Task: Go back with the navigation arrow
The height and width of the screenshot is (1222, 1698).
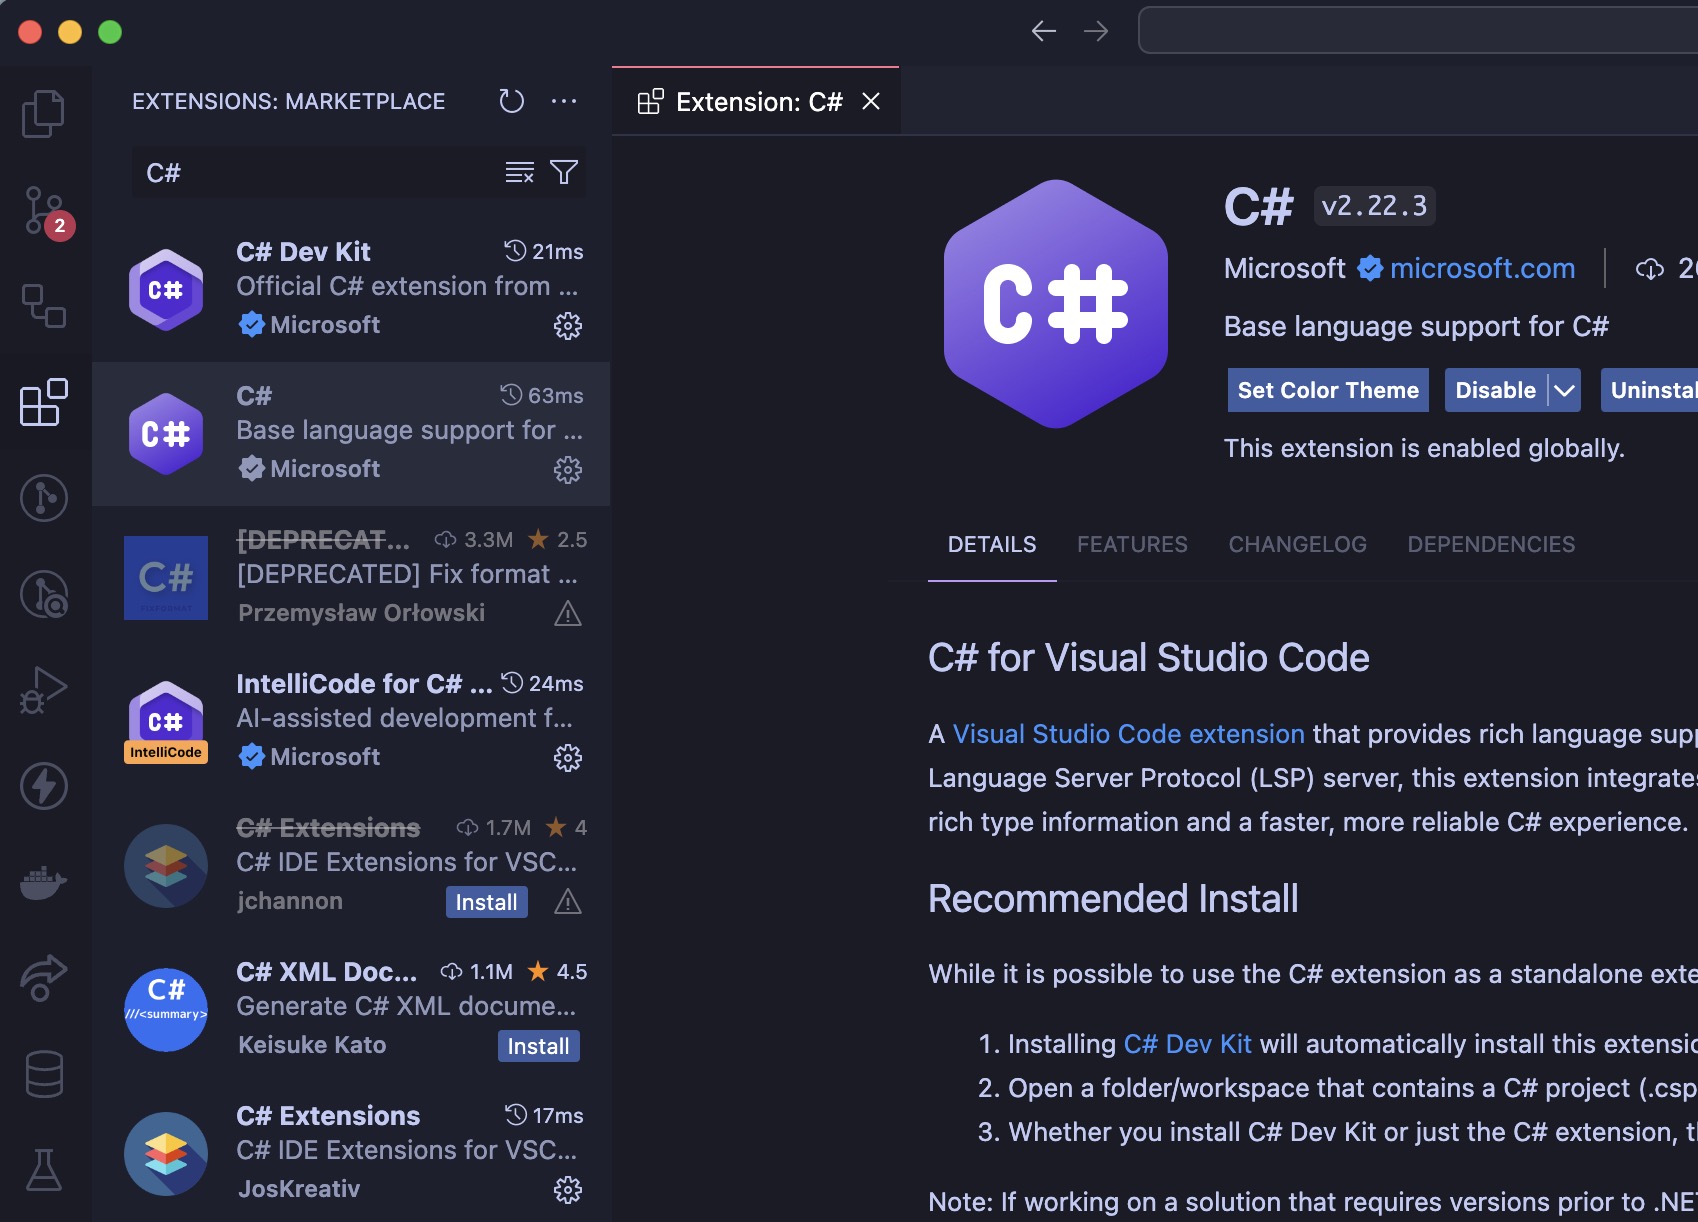Action: (1044, 31)
